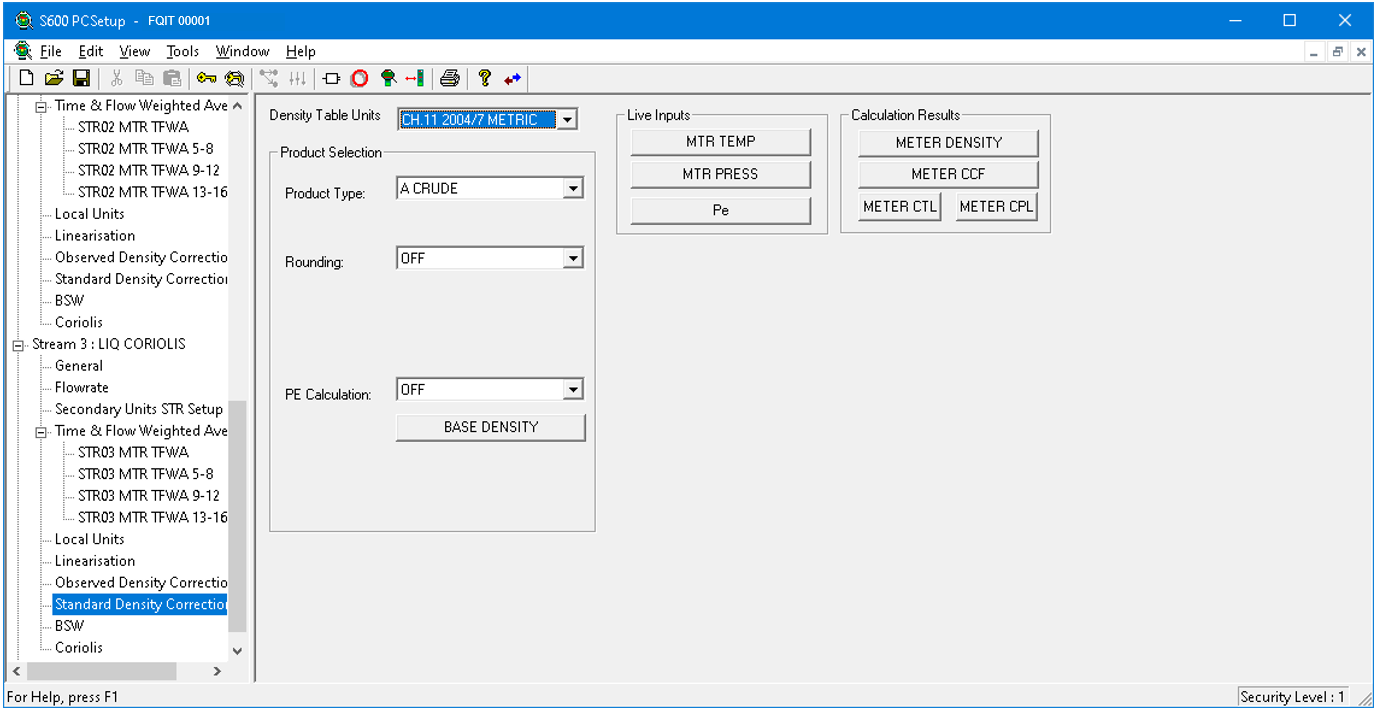Open the PE Calculation dropdown

coord(573,390)
